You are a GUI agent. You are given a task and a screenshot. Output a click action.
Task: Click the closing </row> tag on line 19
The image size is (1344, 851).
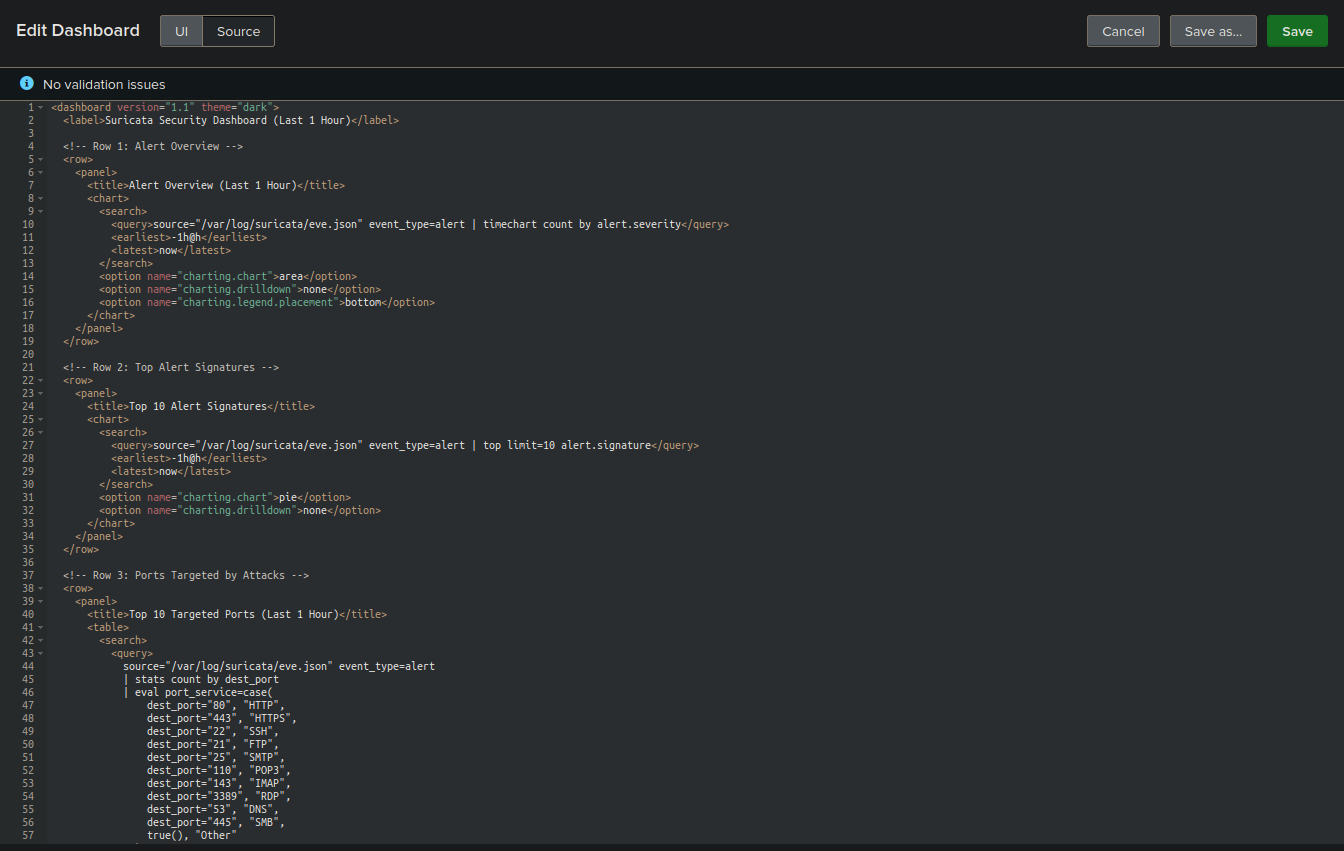(81, 341)
